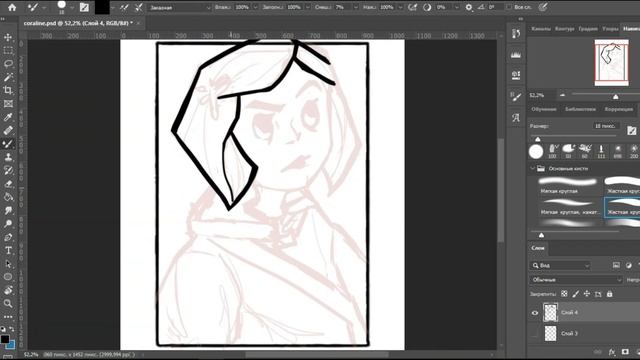
Task: Switch to the 'Обучение' tab
Action: [x=544, y=109]
